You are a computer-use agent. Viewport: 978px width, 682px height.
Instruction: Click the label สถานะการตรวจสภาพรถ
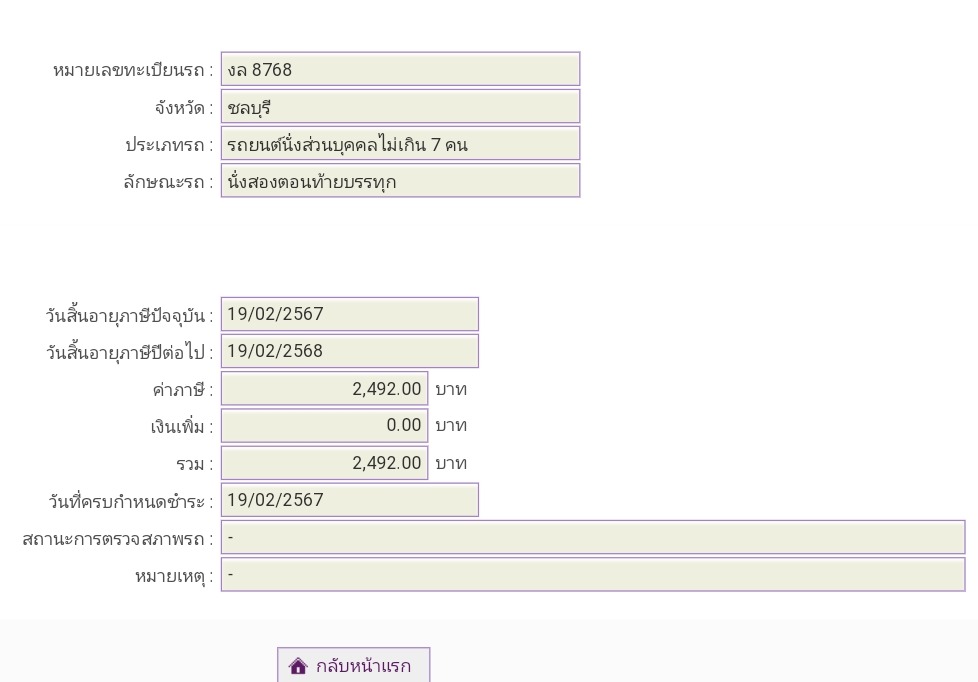118,539
